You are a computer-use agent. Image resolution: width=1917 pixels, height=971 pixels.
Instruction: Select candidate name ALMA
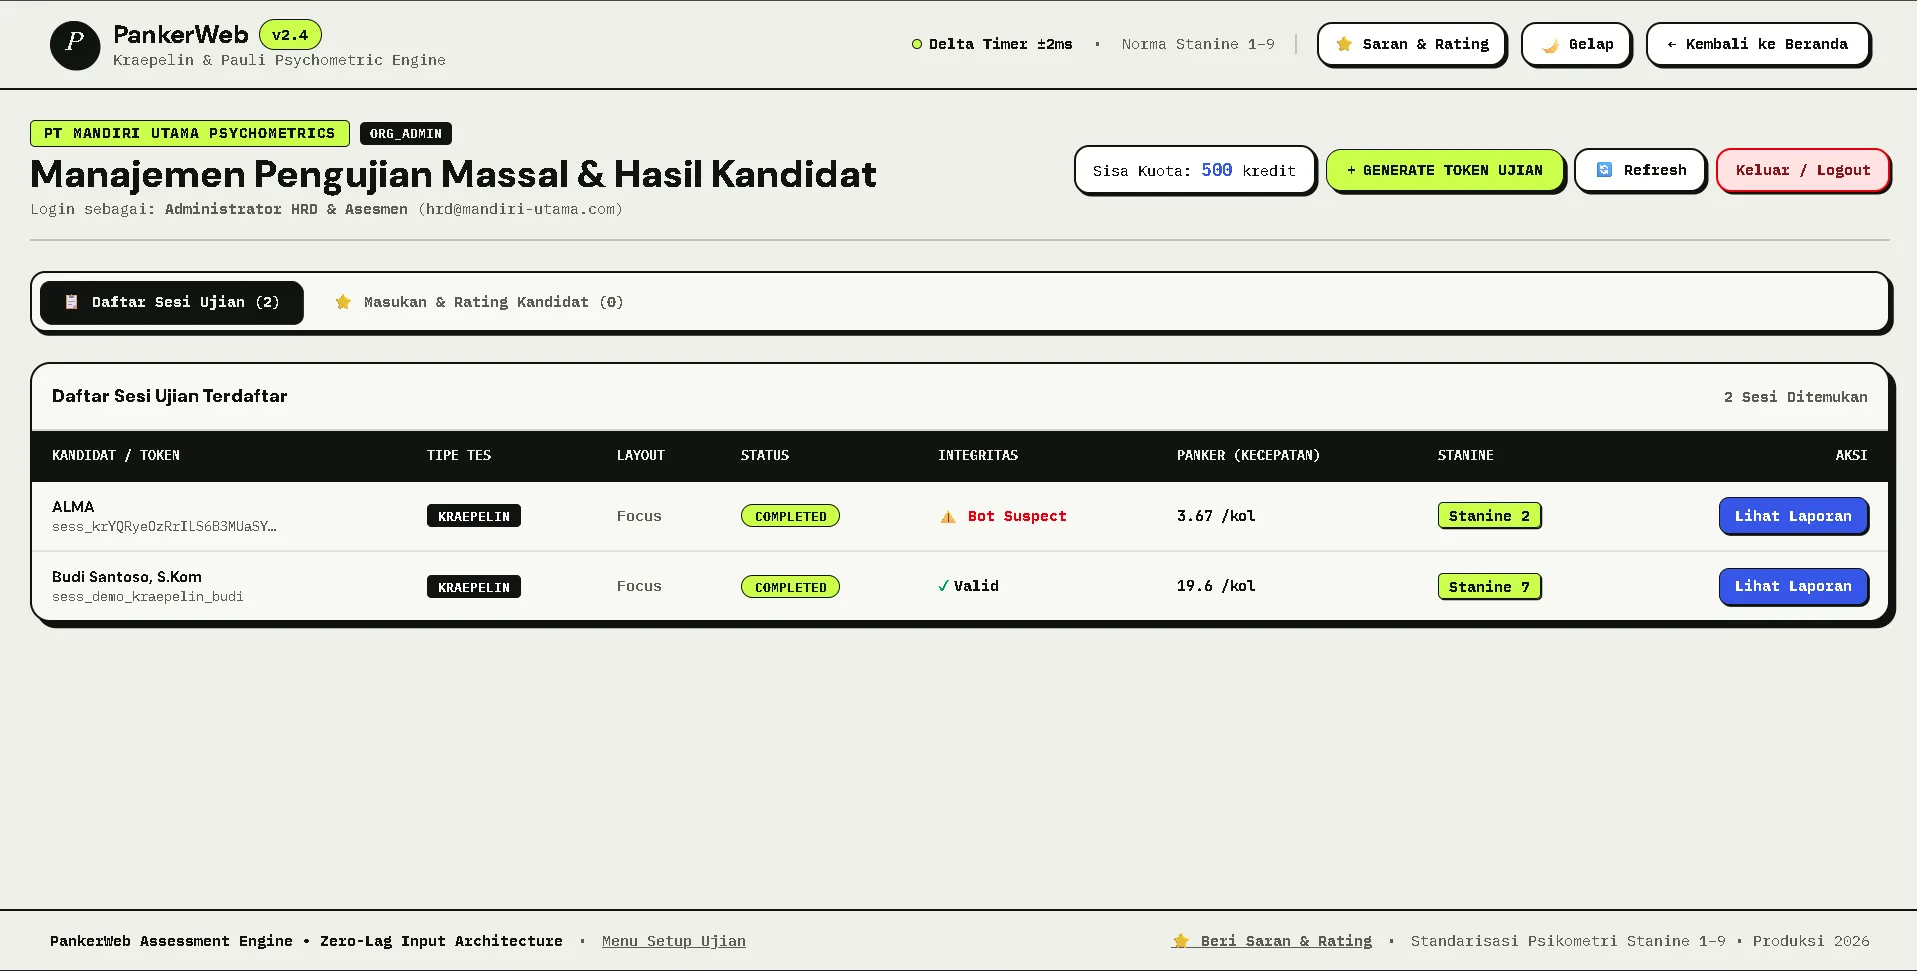(73, 507)
